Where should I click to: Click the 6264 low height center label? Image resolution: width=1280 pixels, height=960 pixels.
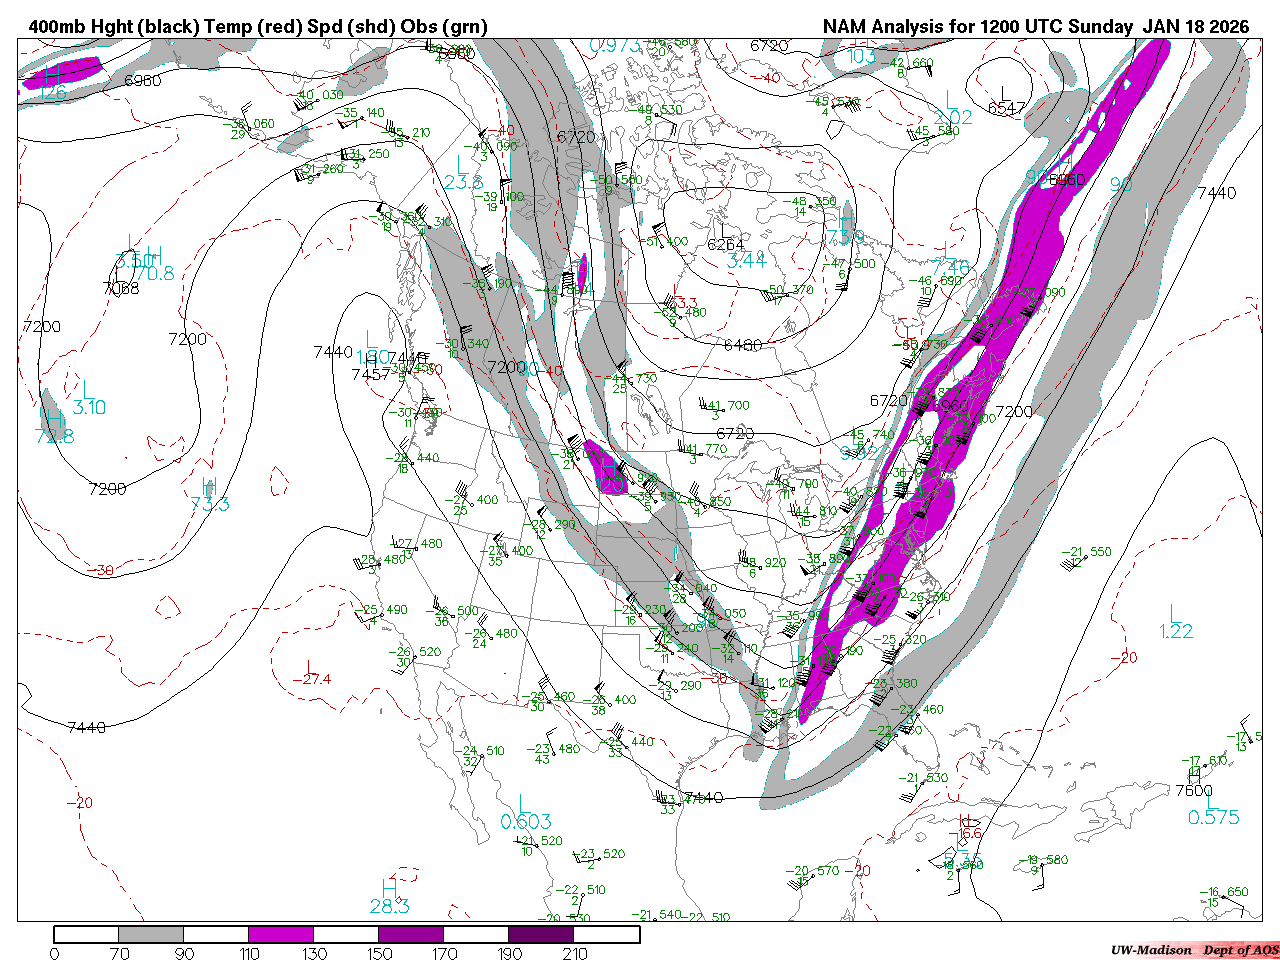(x=726, y=244)
